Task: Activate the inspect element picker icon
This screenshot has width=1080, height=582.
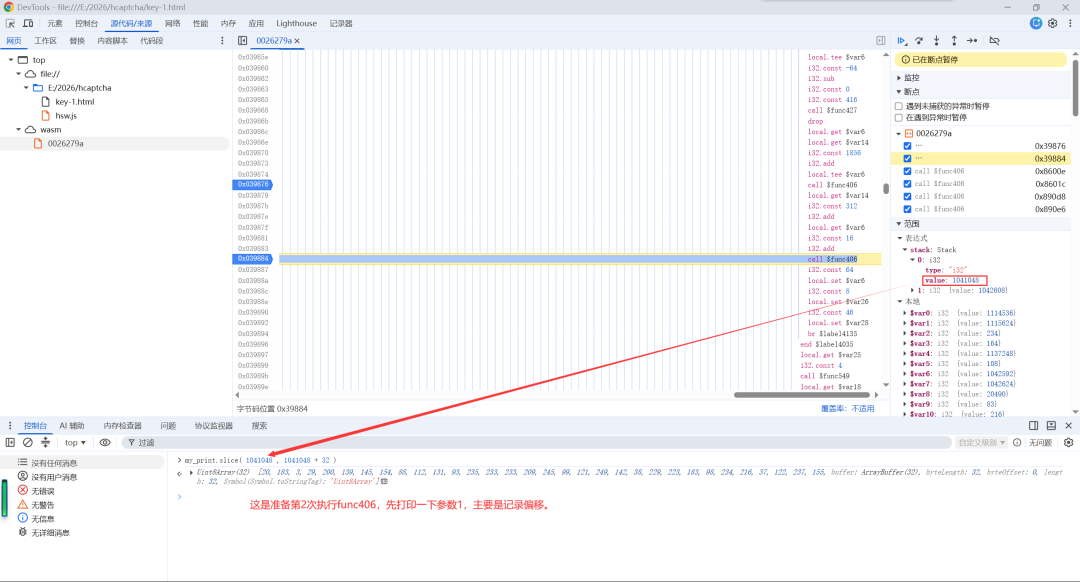Action: pos(10,23)
